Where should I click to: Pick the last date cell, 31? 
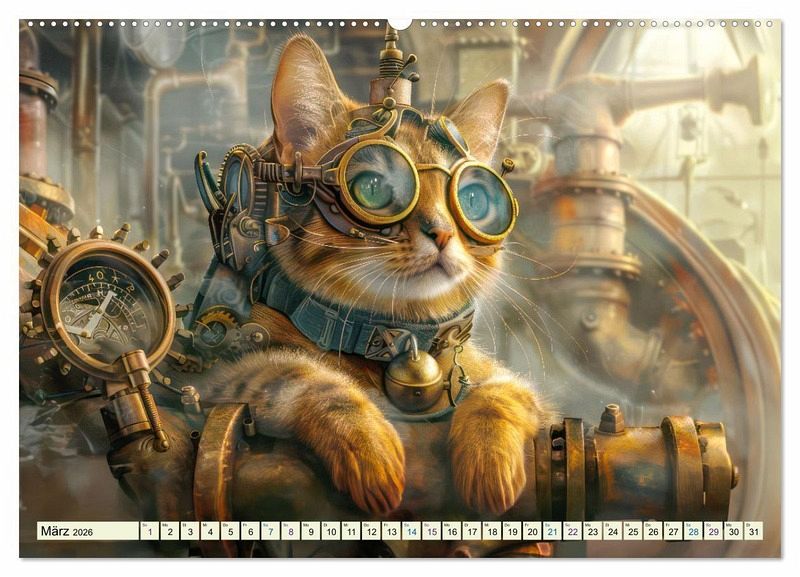click(x=754, y=532)
